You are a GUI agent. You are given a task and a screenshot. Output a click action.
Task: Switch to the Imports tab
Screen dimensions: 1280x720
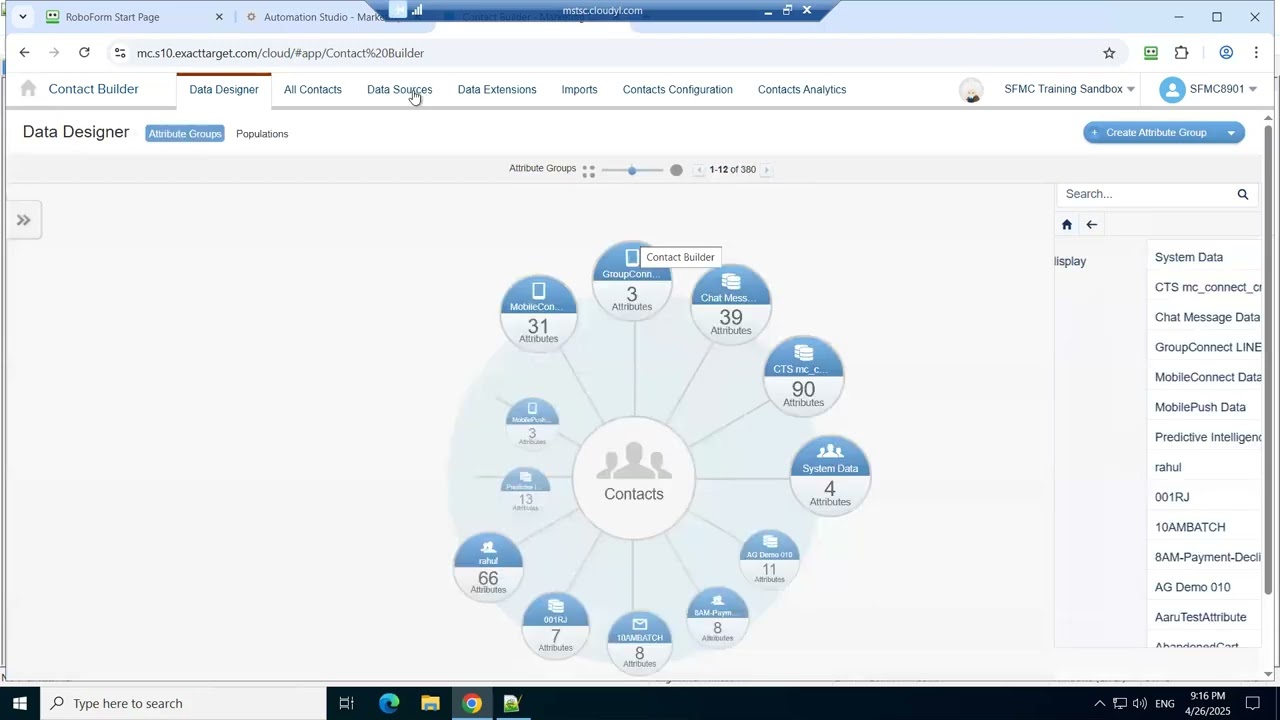pyautogui.click(x=579, y=90)
